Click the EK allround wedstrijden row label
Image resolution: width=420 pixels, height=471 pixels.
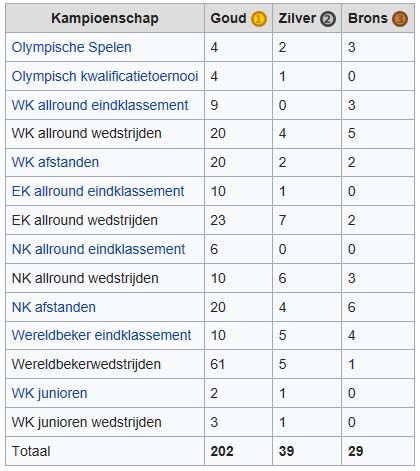pyautogui.click(x=85, y=220)
